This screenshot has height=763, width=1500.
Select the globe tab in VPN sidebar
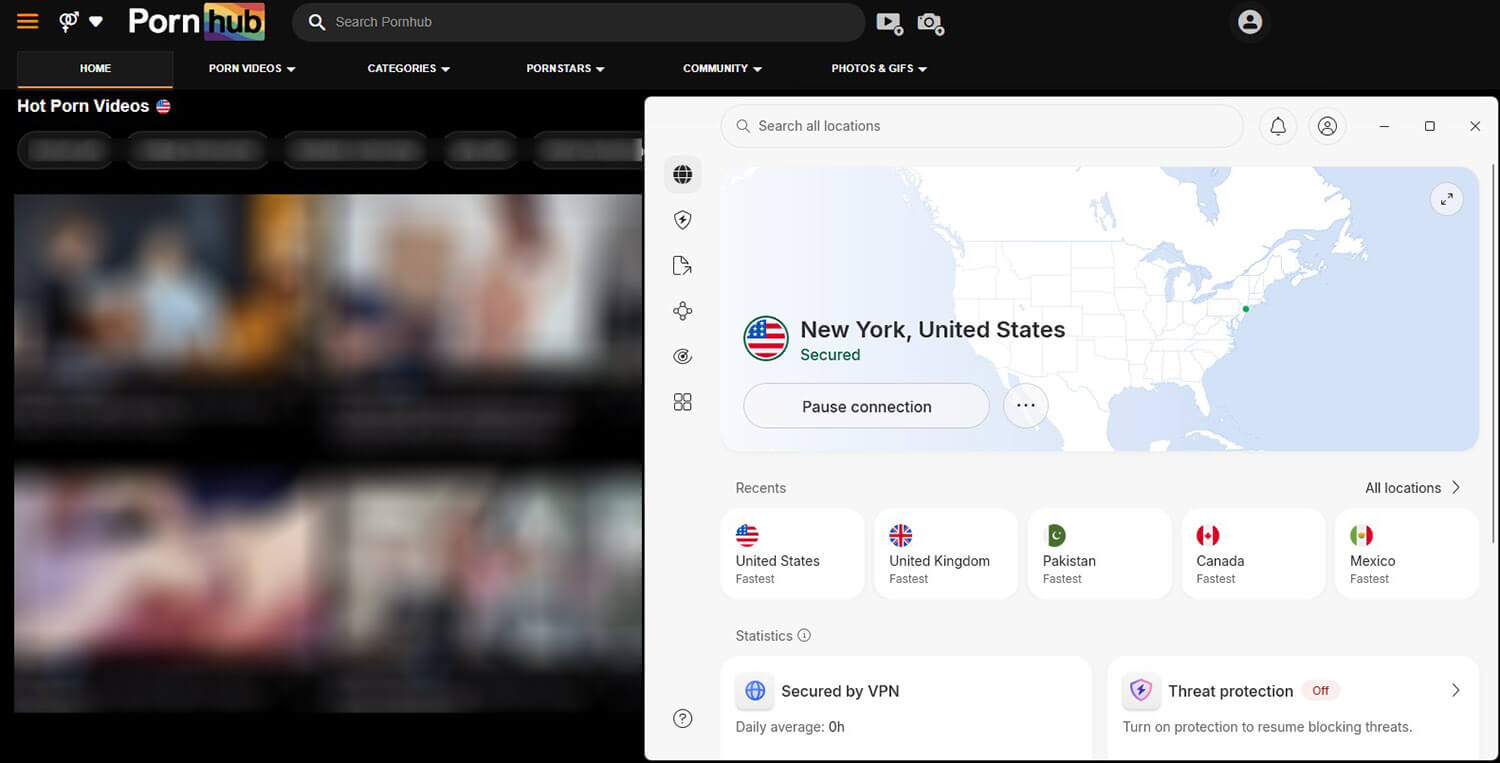tap(683, 175)
